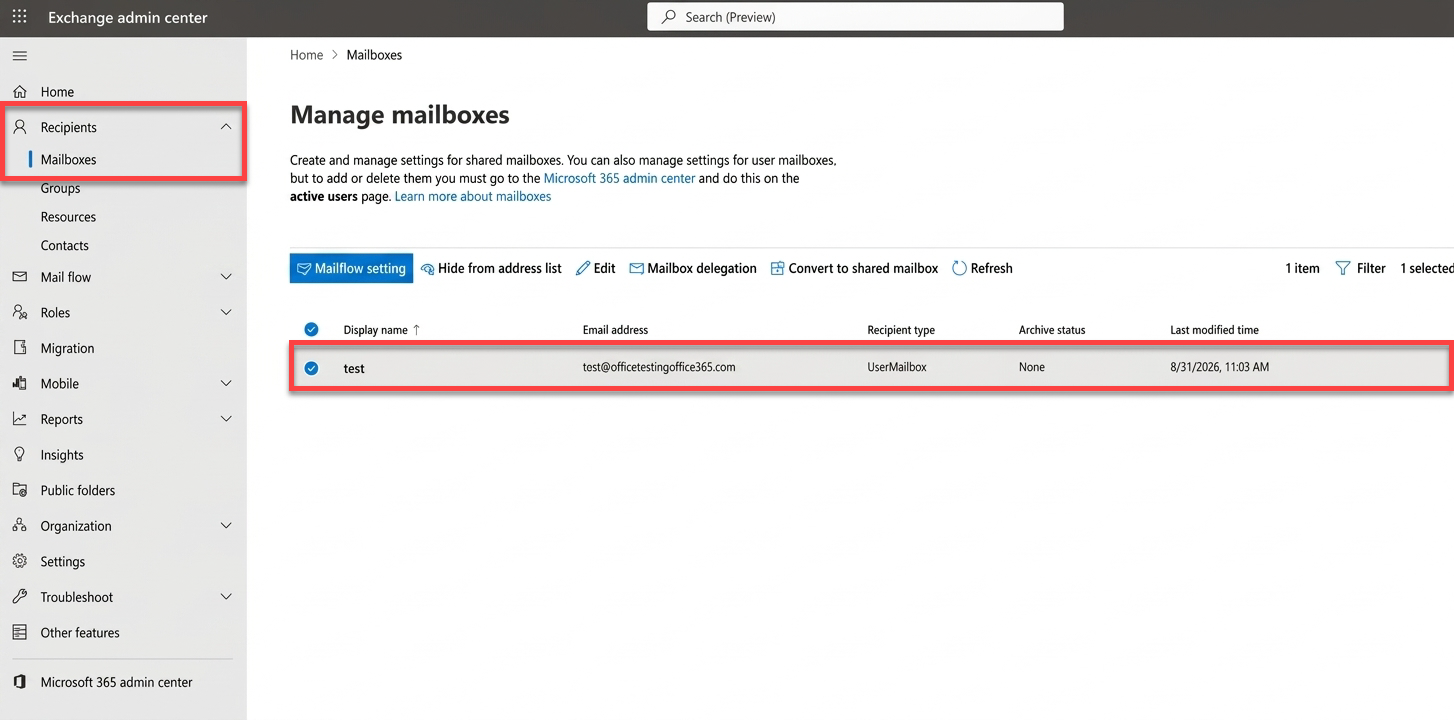Open the app launcher waffle icon
The width and height of the screenshot is (1454, 720).
(x=19, y=17)
